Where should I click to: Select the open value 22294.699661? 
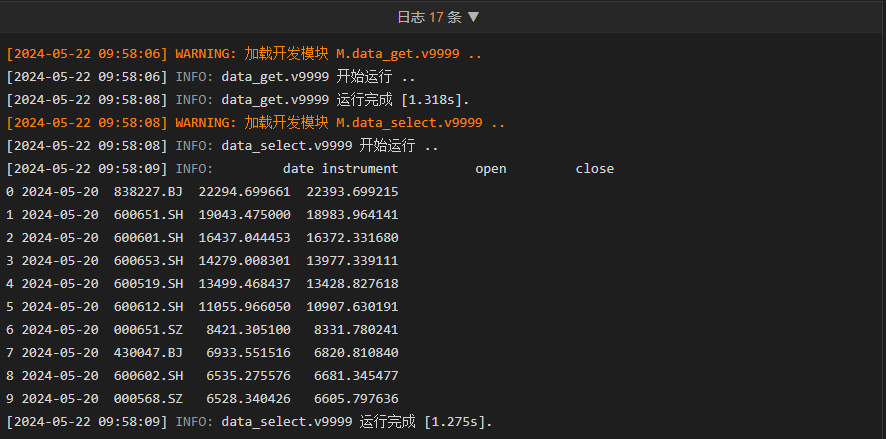click(x=244, y=192)
